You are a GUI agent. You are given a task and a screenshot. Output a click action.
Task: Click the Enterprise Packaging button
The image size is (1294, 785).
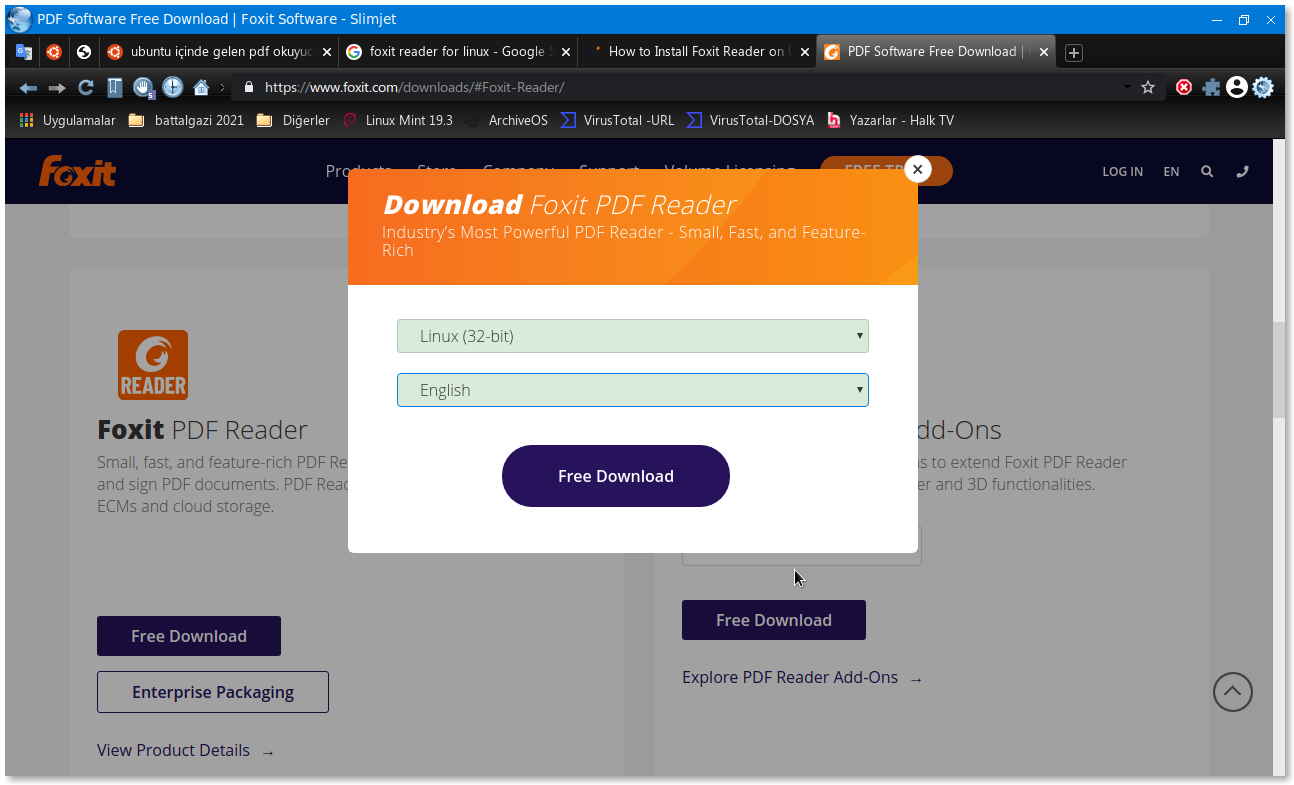click(x=213, y=692)
